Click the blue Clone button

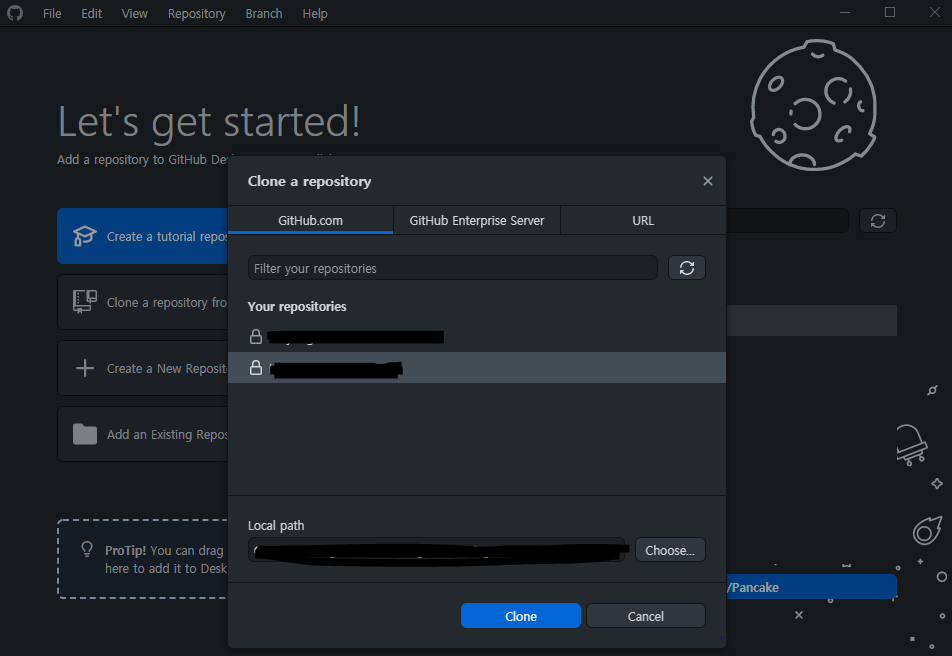520,616
